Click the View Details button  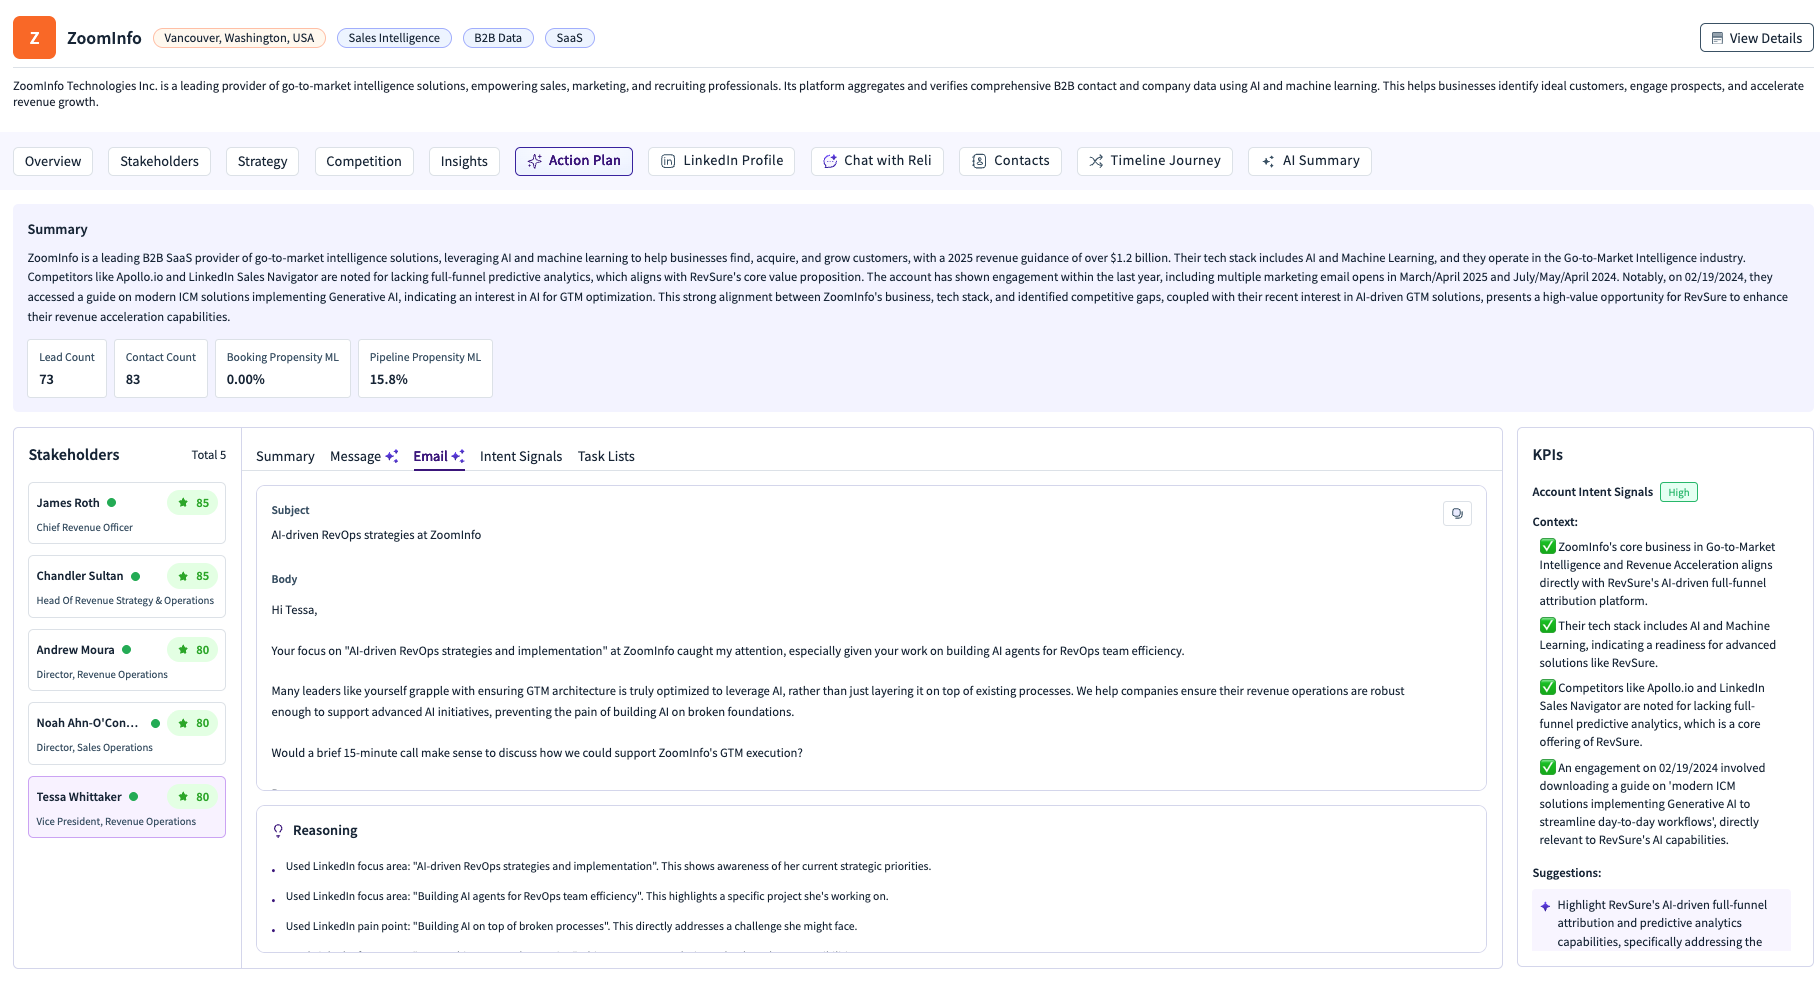(1756, 38)
